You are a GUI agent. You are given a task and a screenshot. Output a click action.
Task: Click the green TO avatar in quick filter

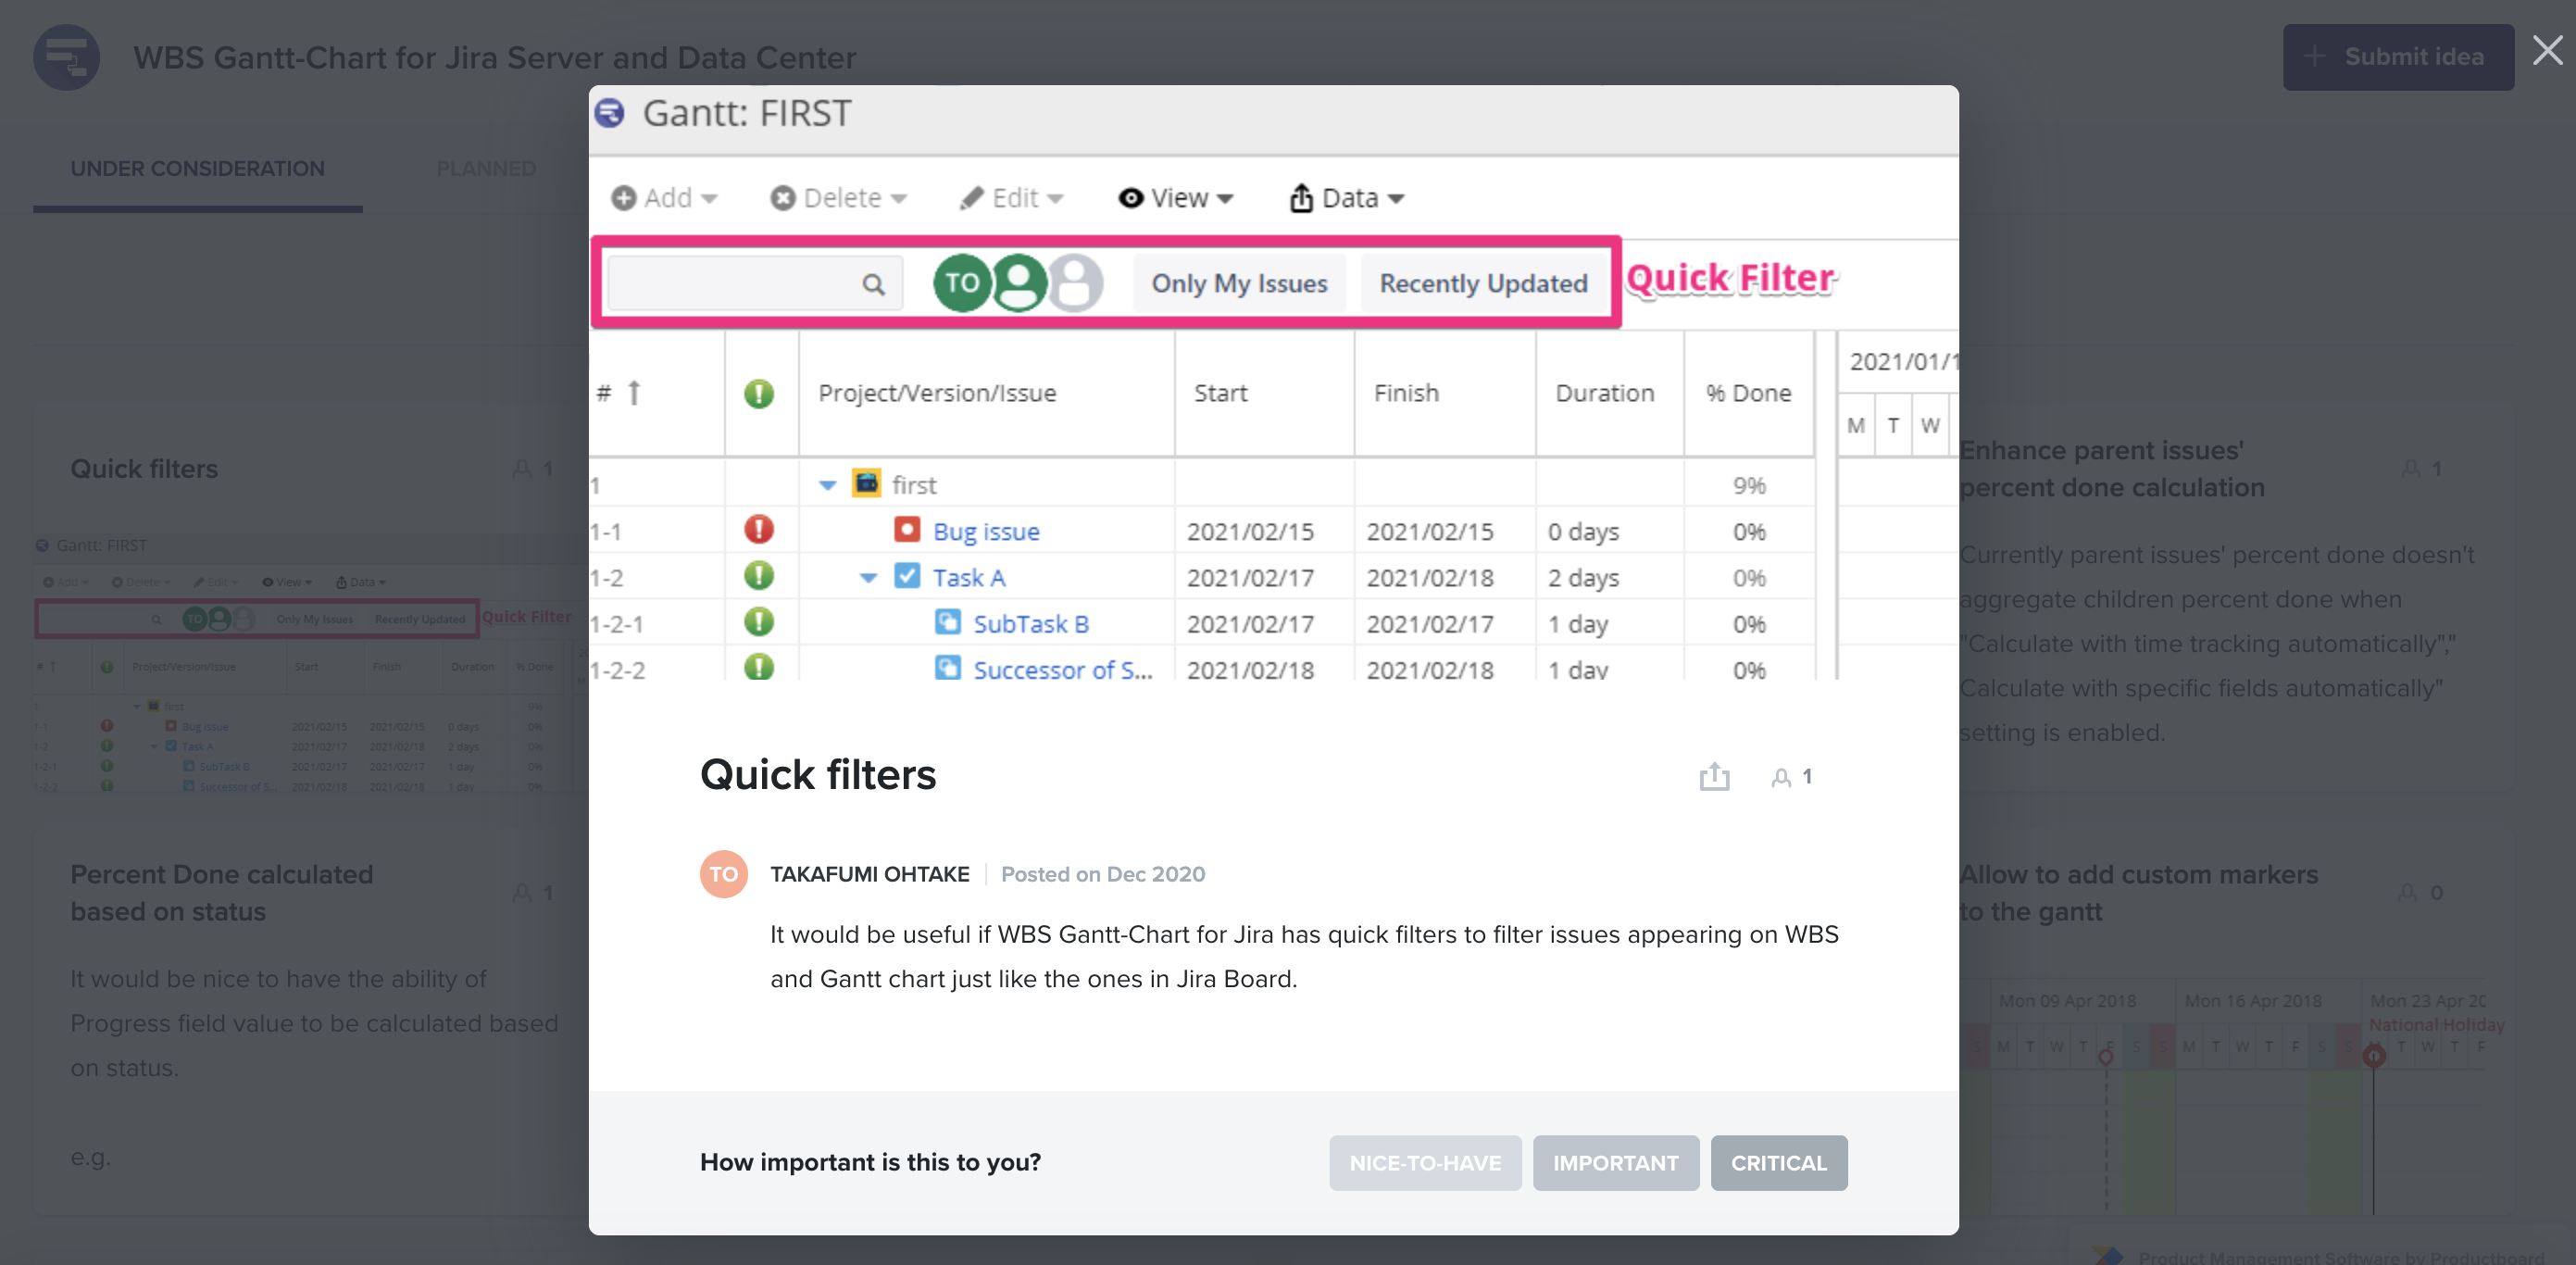point(961,283)
